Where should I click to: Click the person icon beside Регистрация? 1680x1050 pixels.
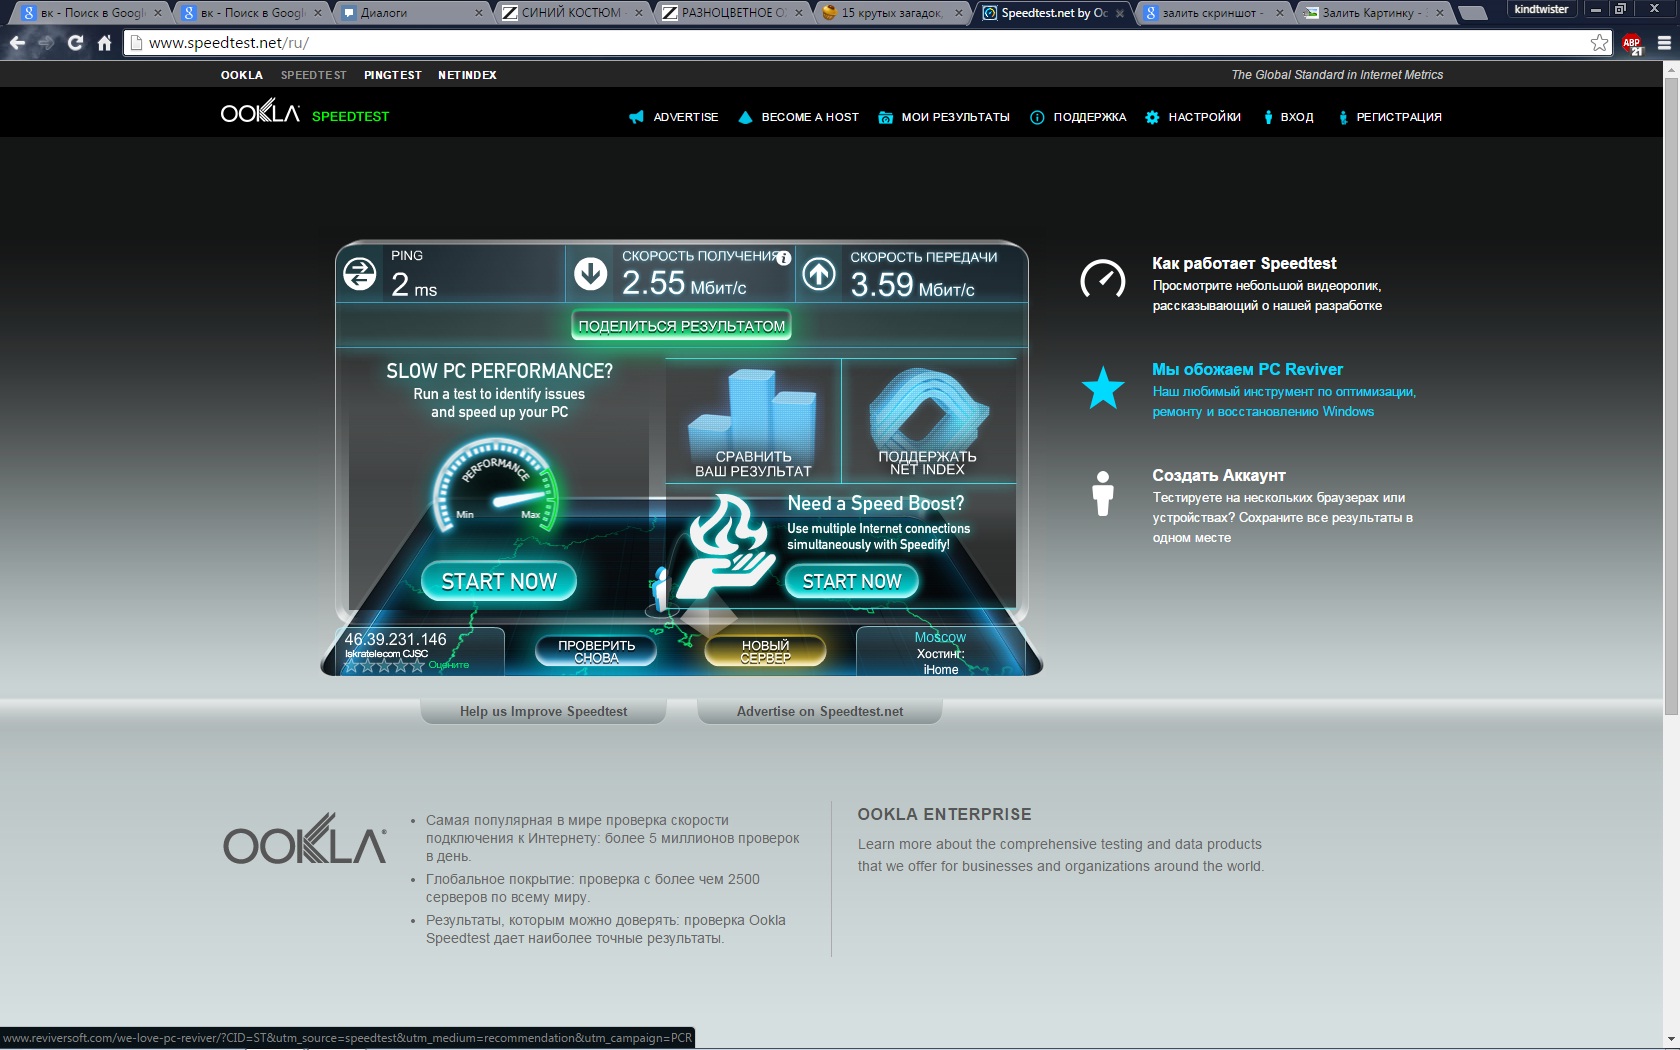(1343, 117)
